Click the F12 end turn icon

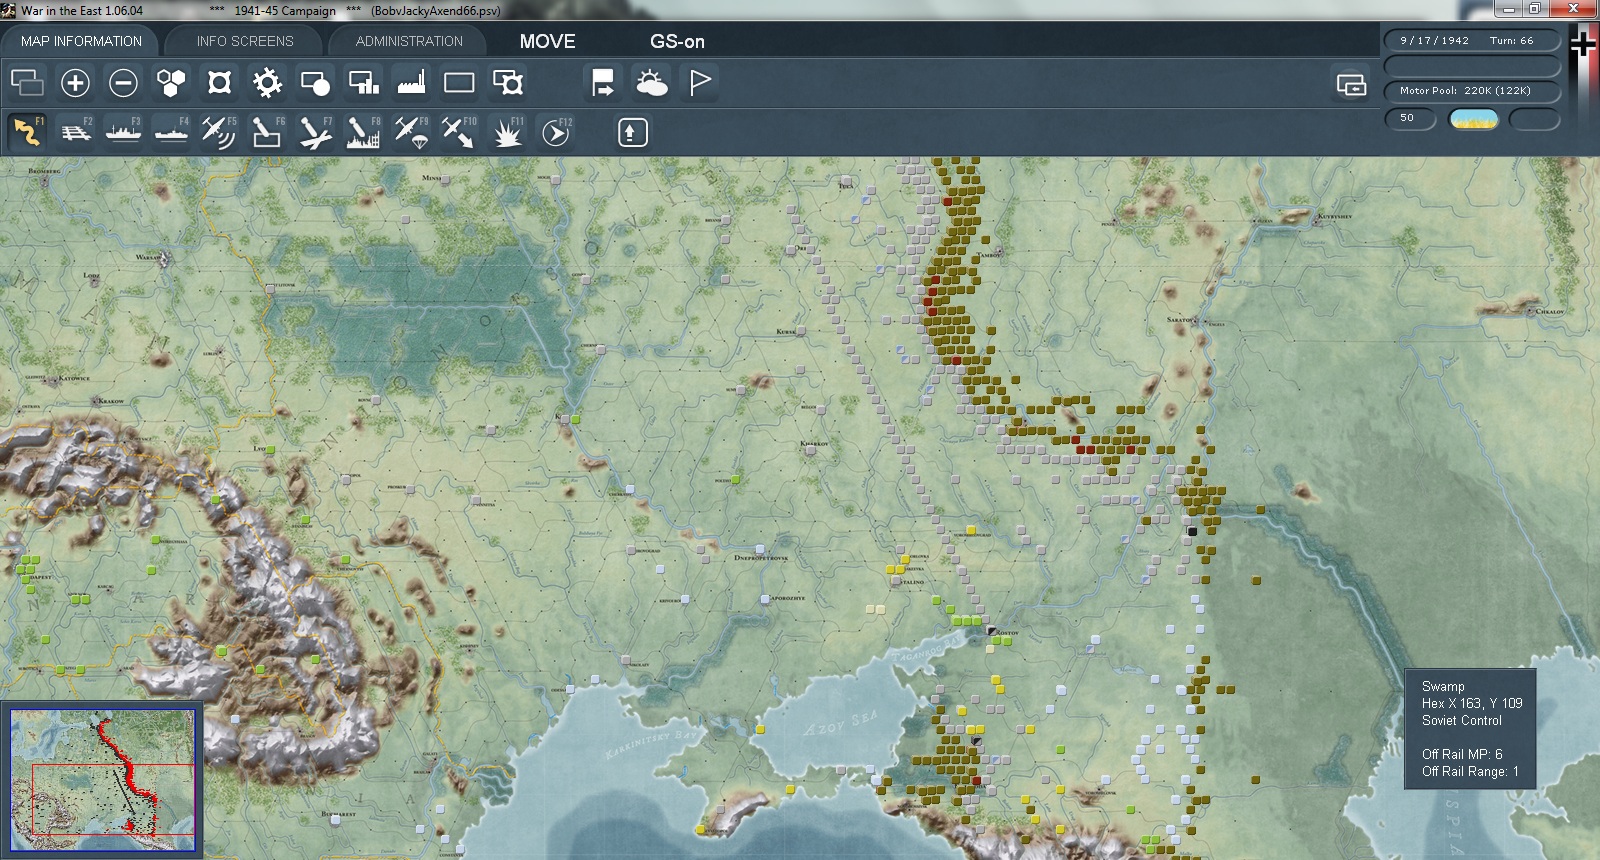point(555,132)
